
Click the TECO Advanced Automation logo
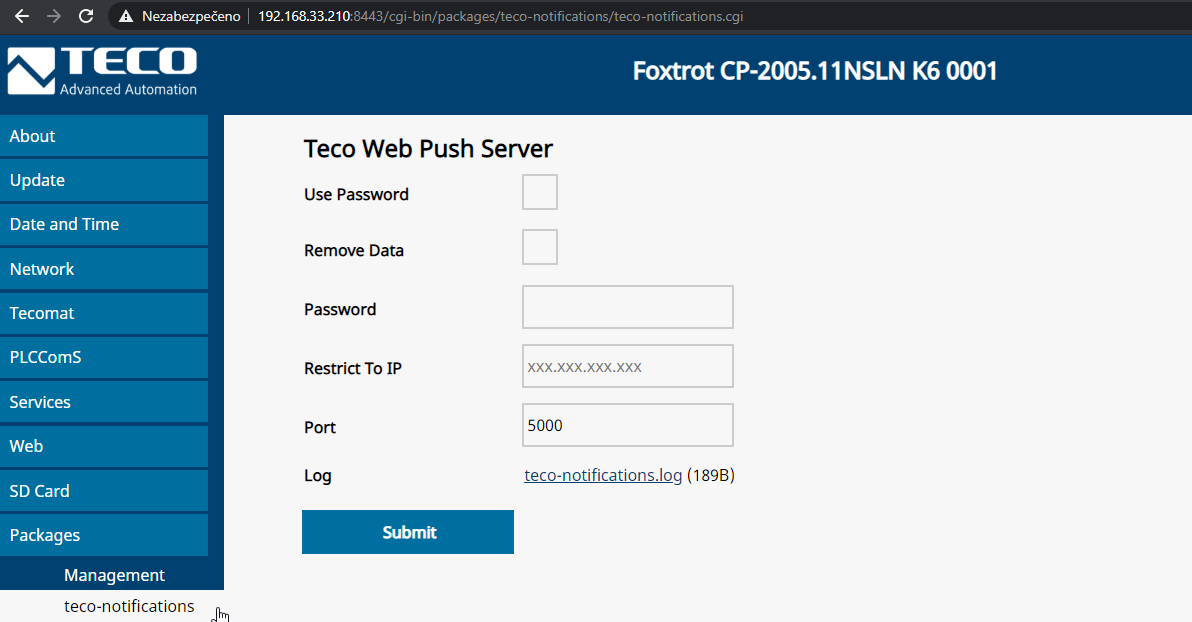[x=102, y=71]
